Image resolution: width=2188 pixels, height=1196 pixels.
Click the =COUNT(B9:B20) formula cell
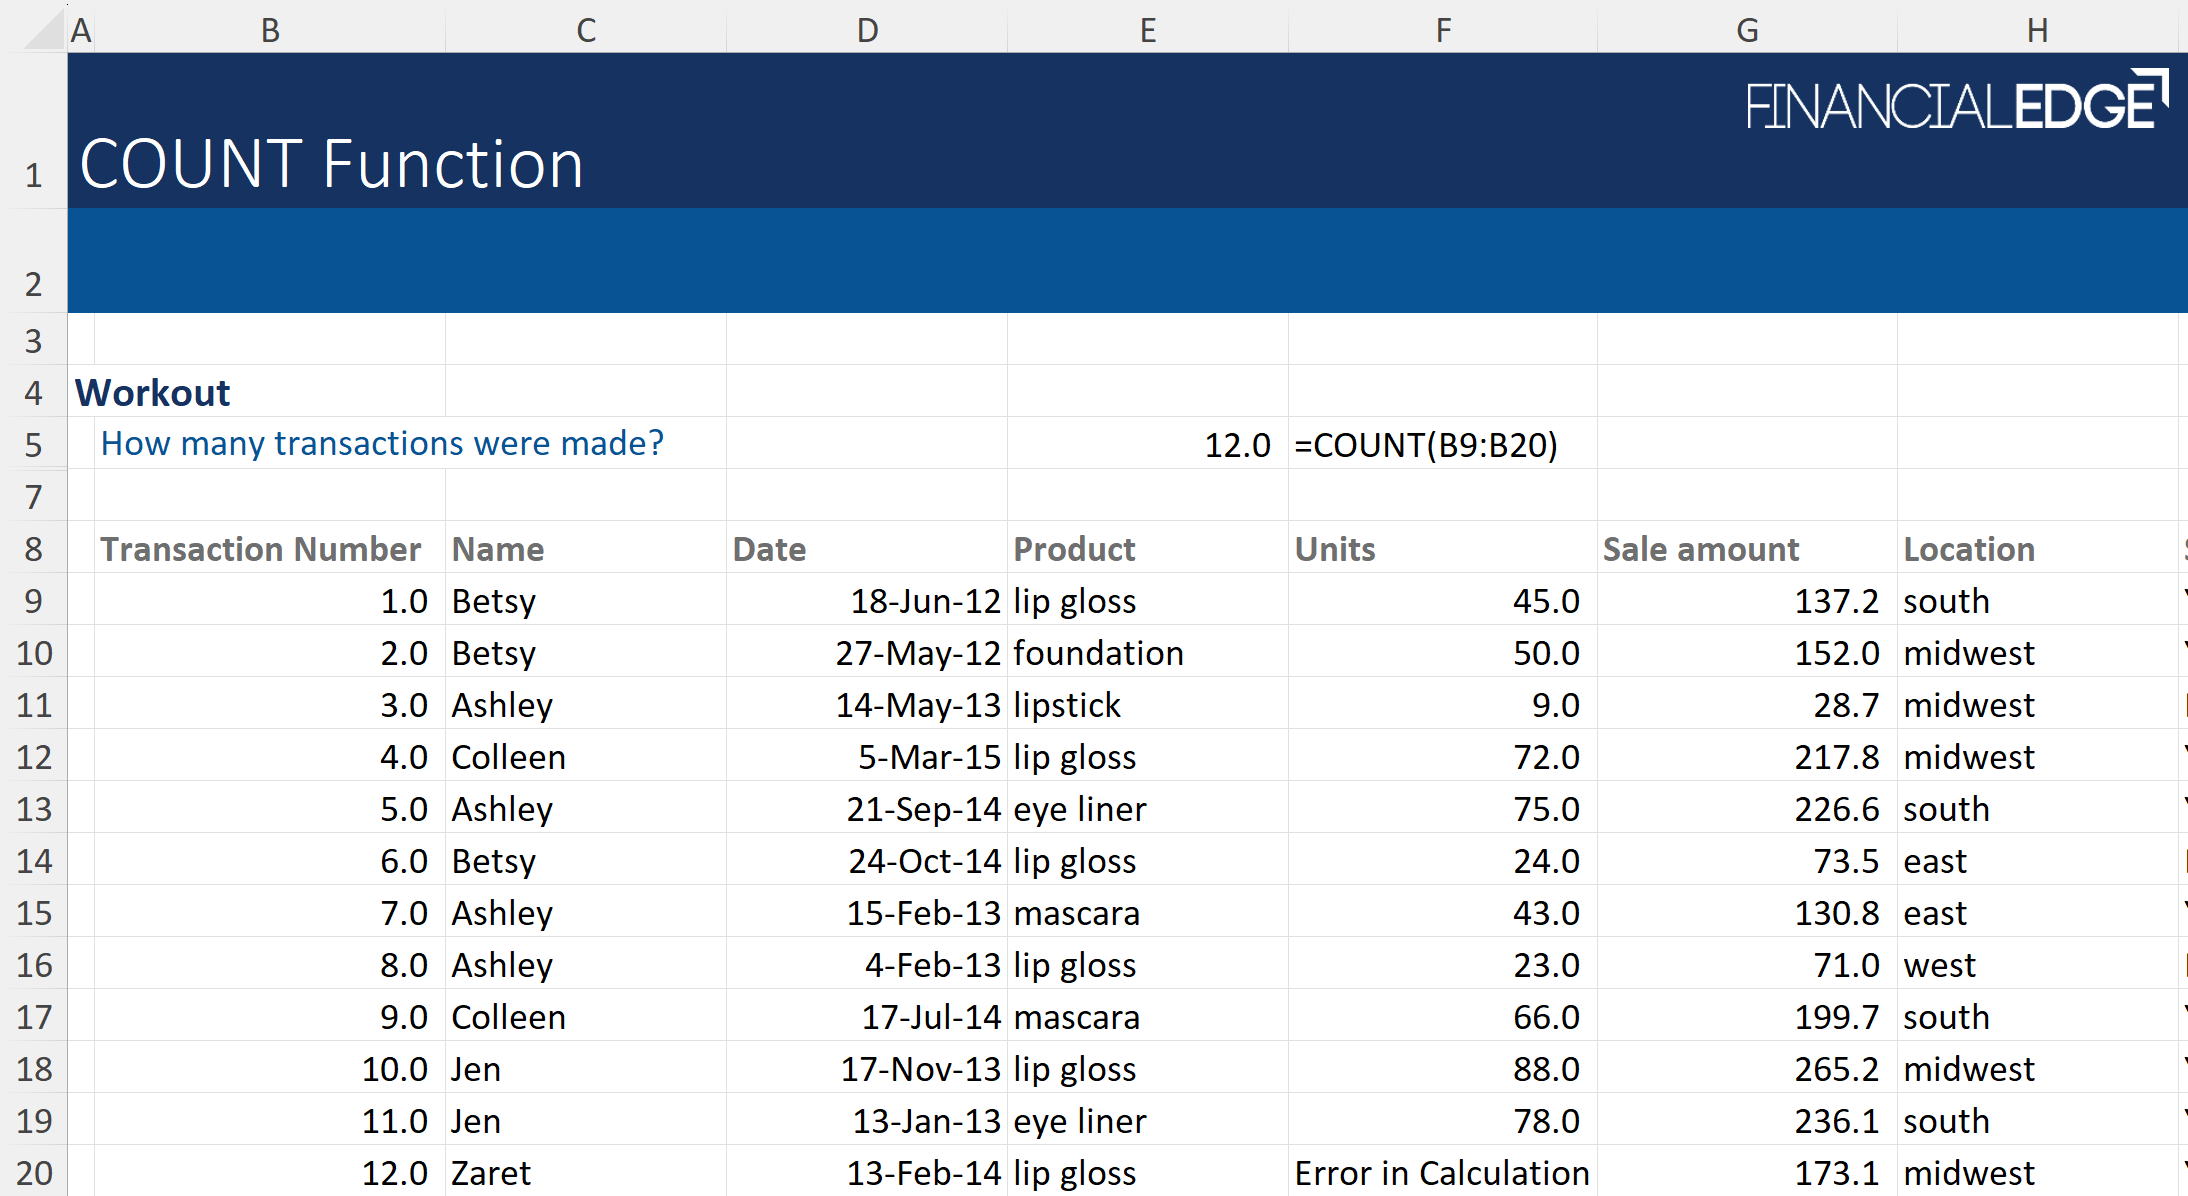point(1426,444)
